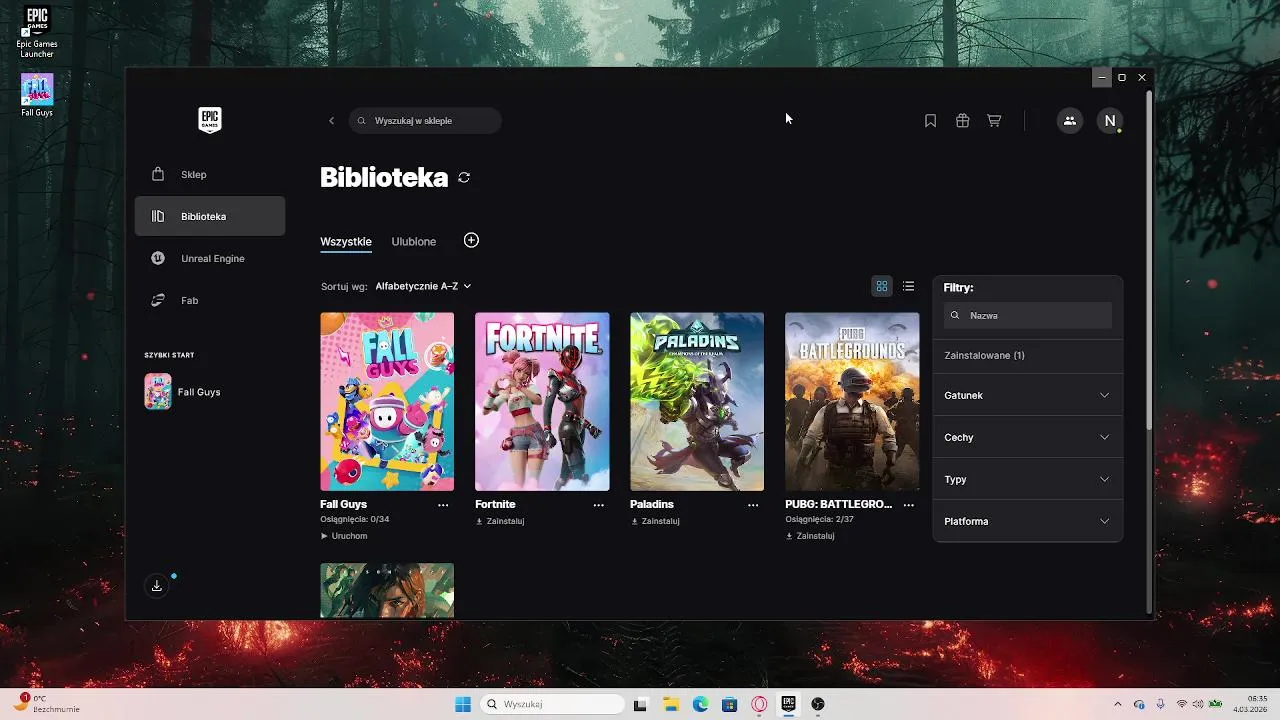Open File Explorer on the taskbar
The width and height of the screenshot is (1280, 720).
671,704
